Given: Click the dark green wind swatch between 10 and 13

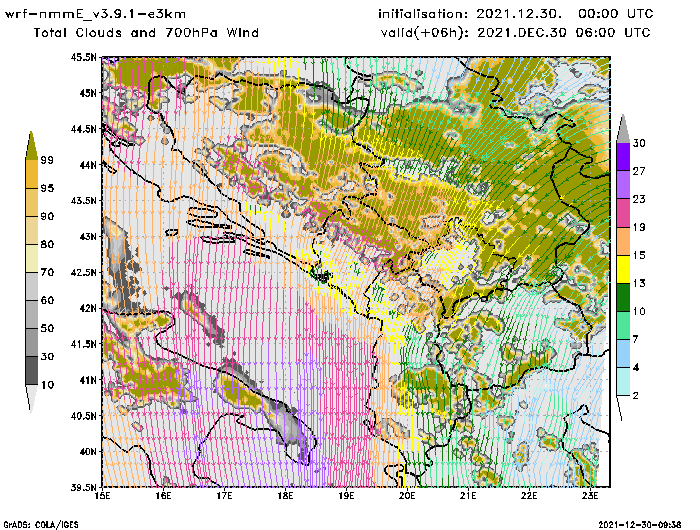Looking at the screenshot, I should 623,297.
